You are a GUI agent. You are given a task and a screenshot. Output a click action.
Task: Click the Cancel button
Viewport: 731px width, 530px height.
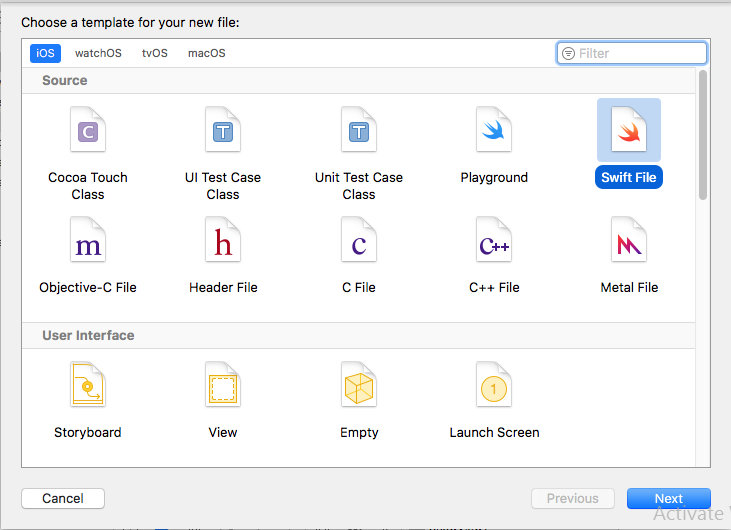pos(63,498)
